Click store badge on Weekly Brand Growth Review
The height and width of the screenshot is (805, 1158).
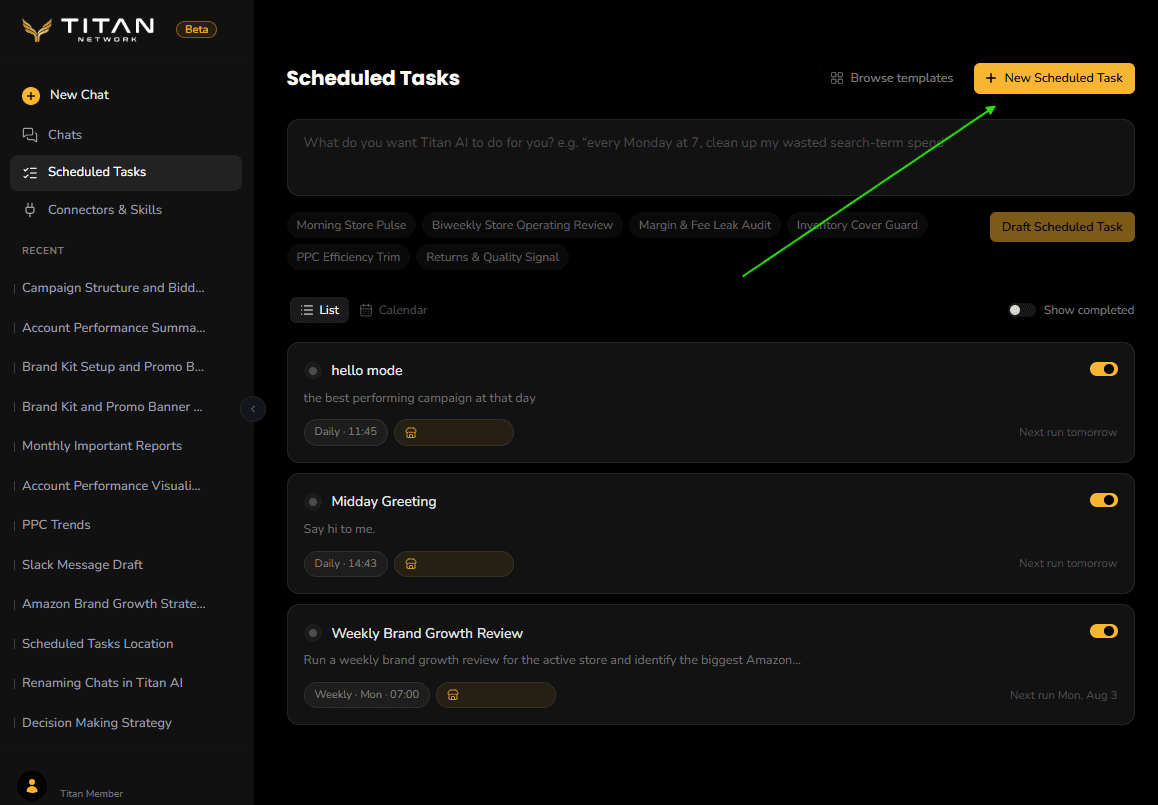click(x=496, y=695)
